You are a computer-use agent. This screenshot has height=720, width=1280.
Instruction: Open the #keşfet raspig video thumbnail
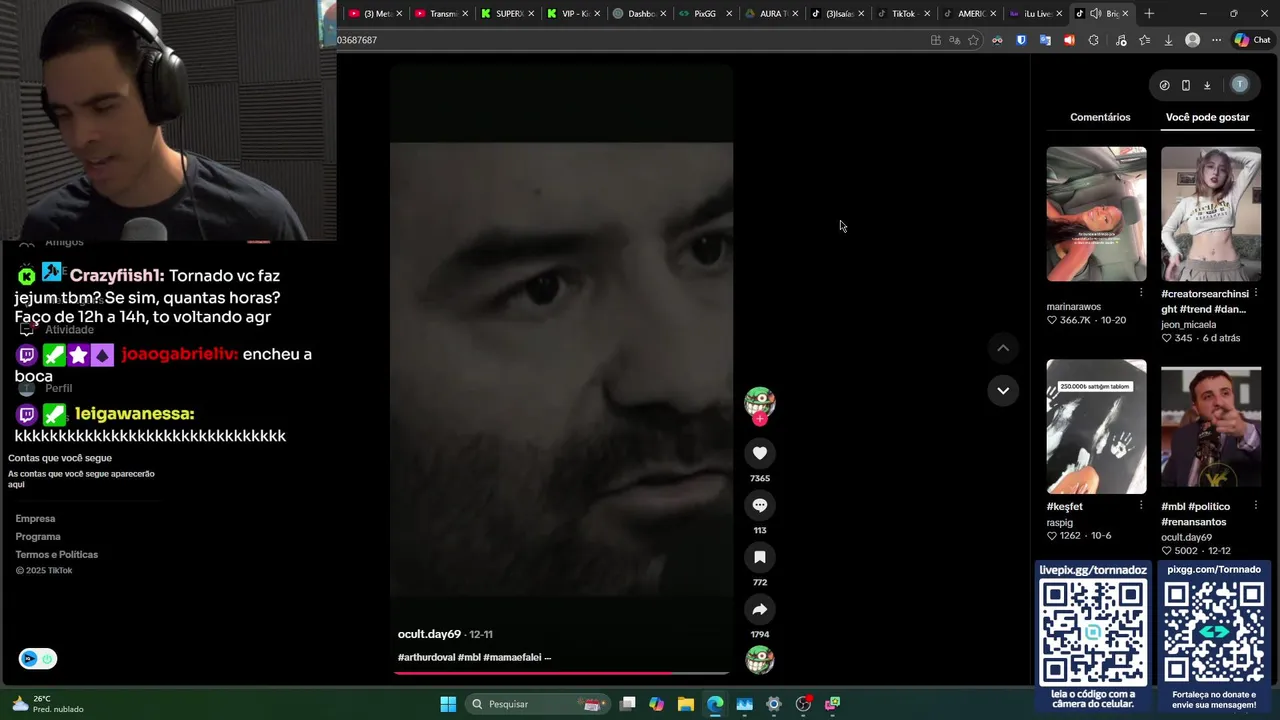(1096, 427)
